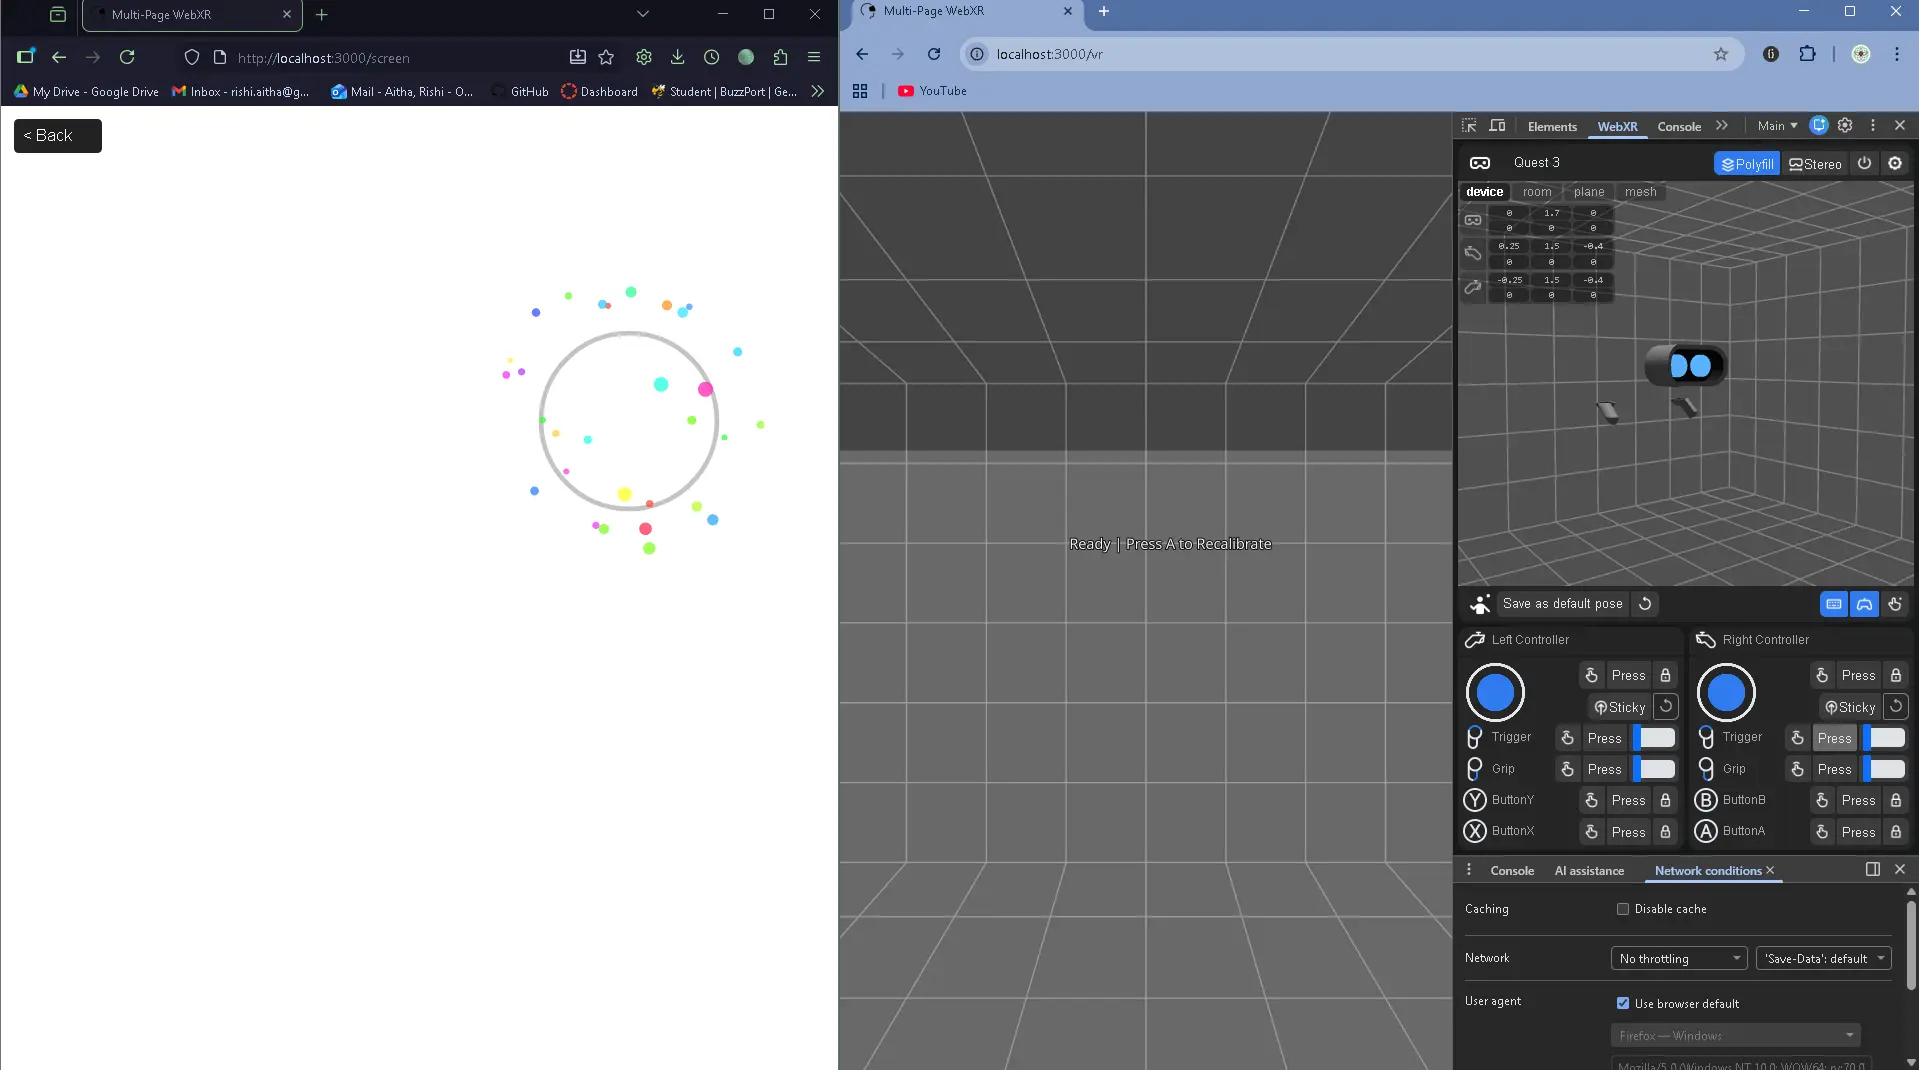Click the lock icon next to ButtonA Press
This screenshot has height=1070, width=1919.
click(1896, 831)
